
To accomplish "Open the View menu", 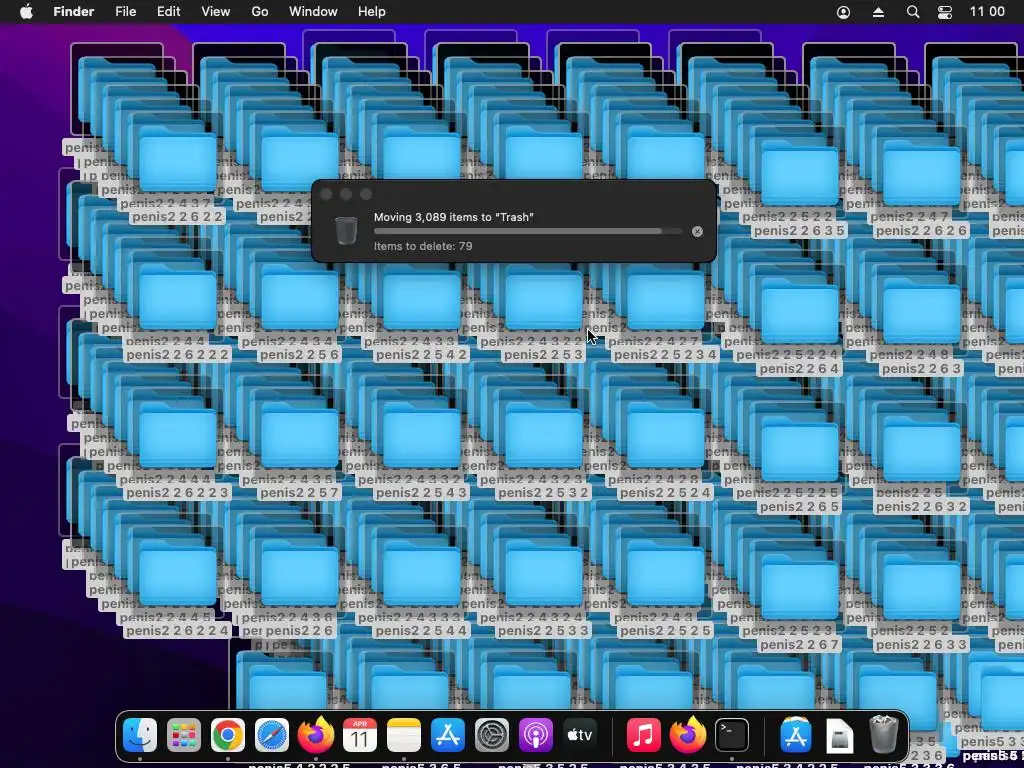I will point(216,12).
